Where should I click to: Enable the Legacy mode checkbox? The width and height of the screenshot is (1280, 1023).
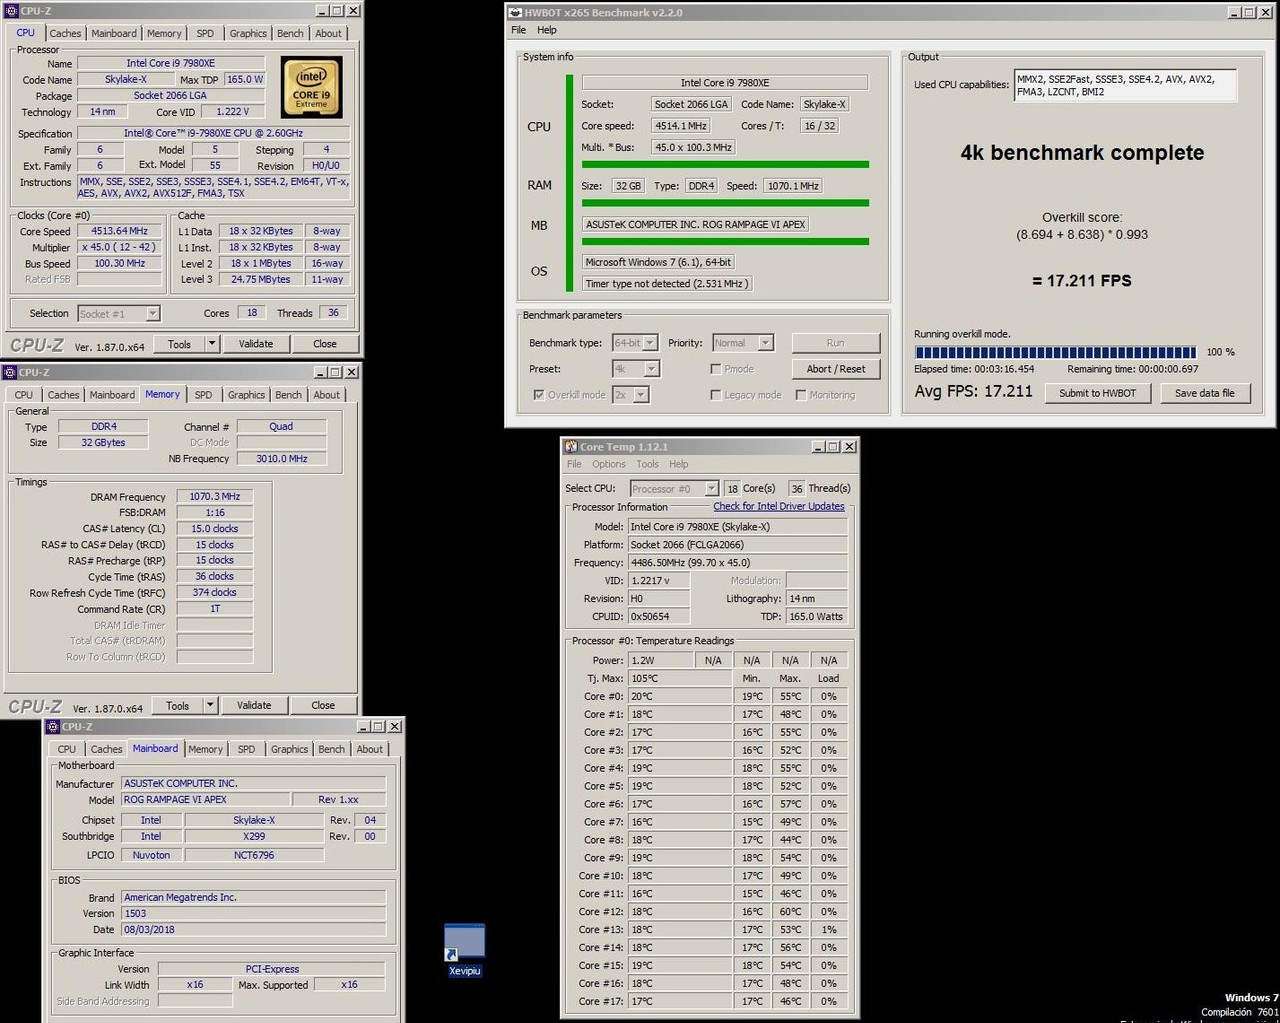[716, 395]
